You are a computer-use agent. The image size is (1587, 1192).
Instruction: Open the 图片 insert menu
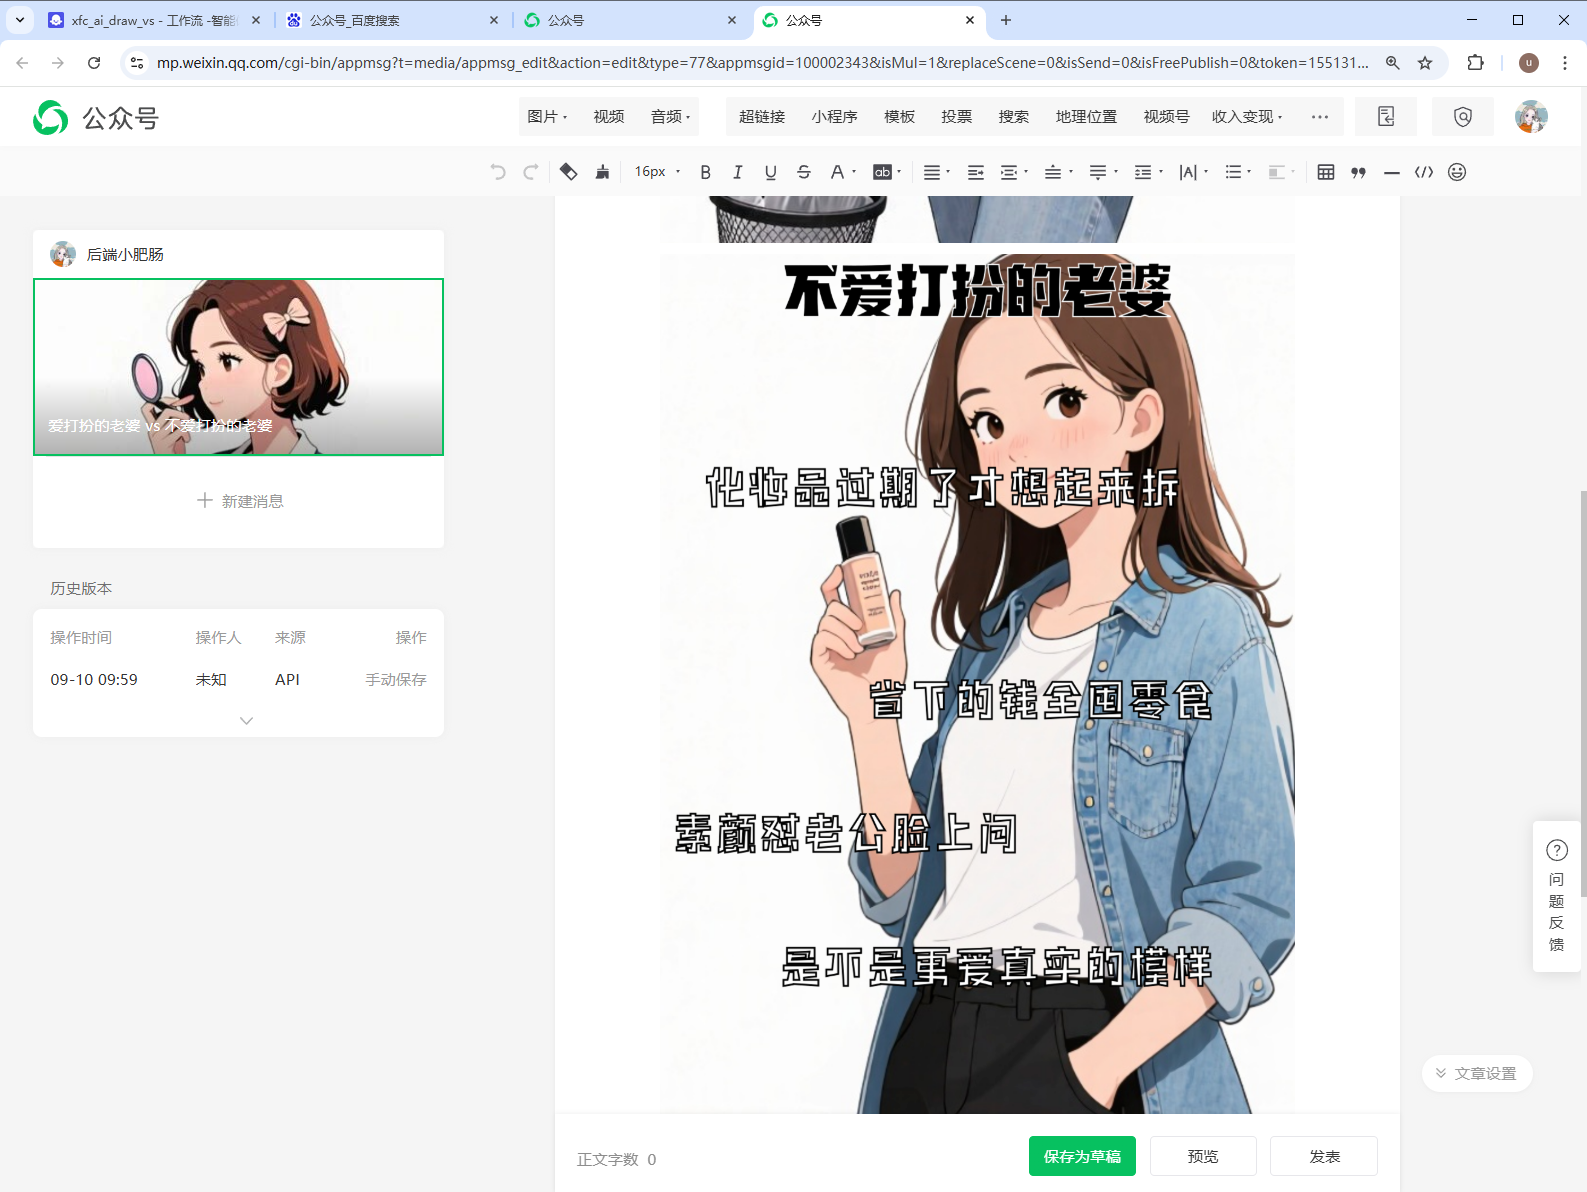pos(547,117)
